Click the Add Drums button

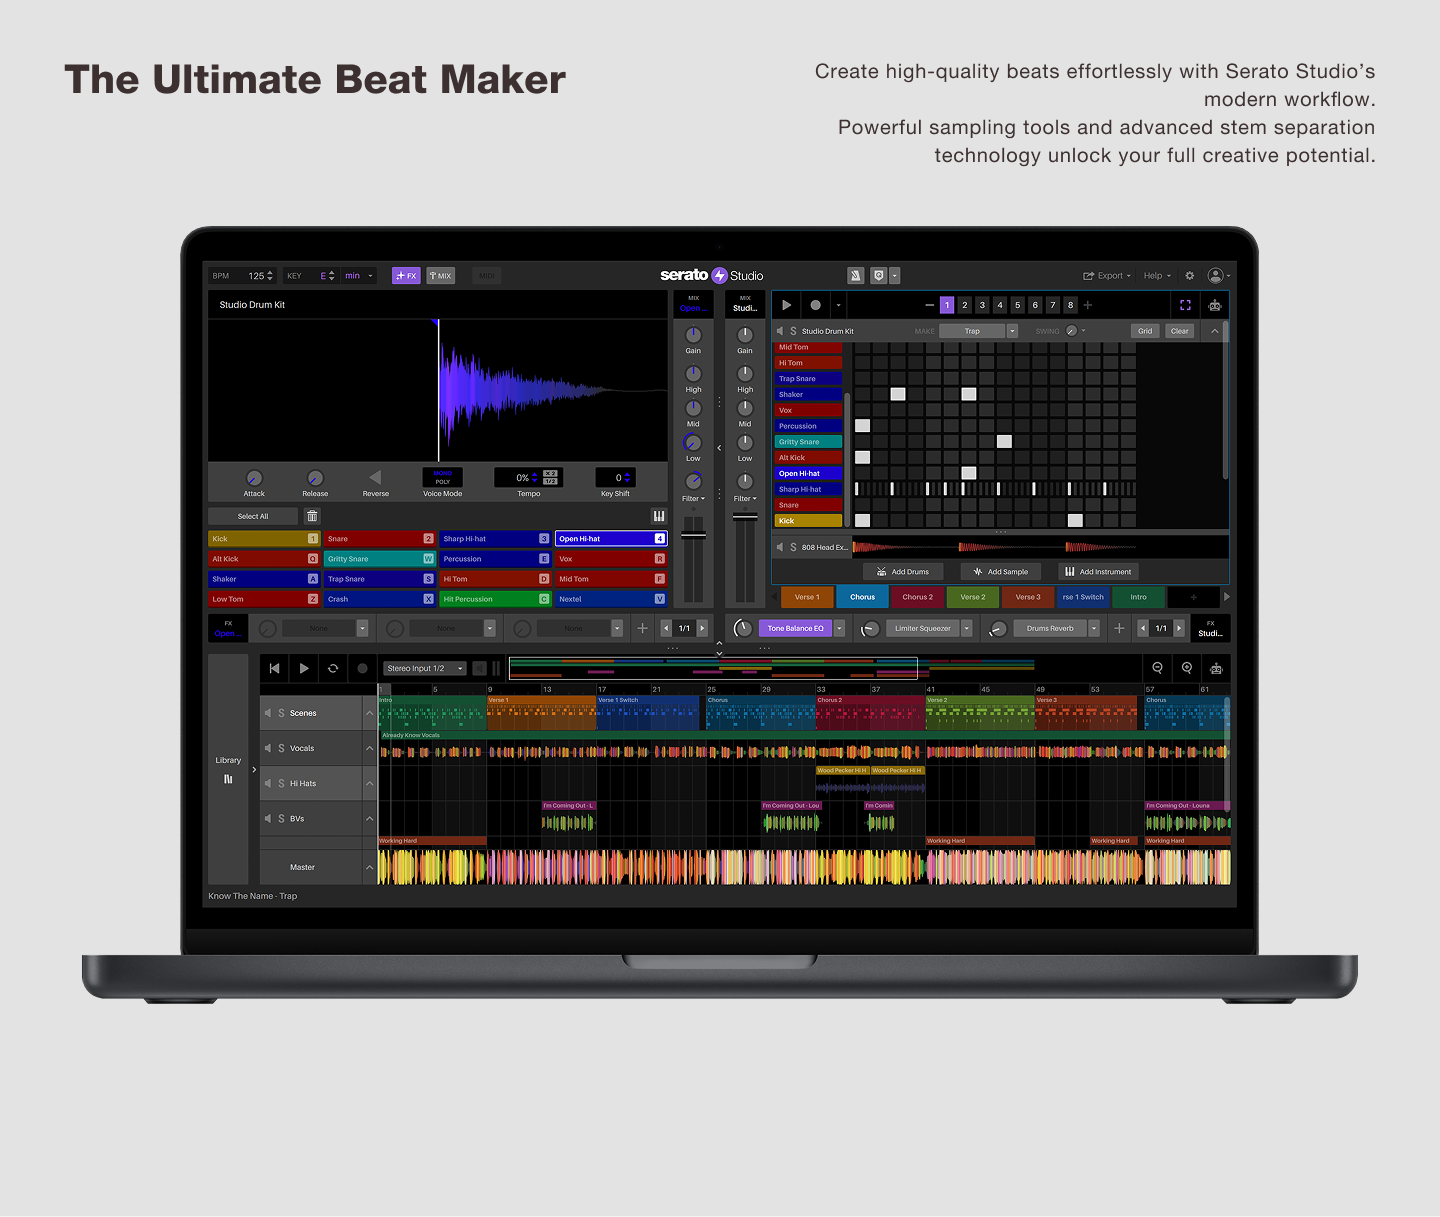click(x=903, y=572)
